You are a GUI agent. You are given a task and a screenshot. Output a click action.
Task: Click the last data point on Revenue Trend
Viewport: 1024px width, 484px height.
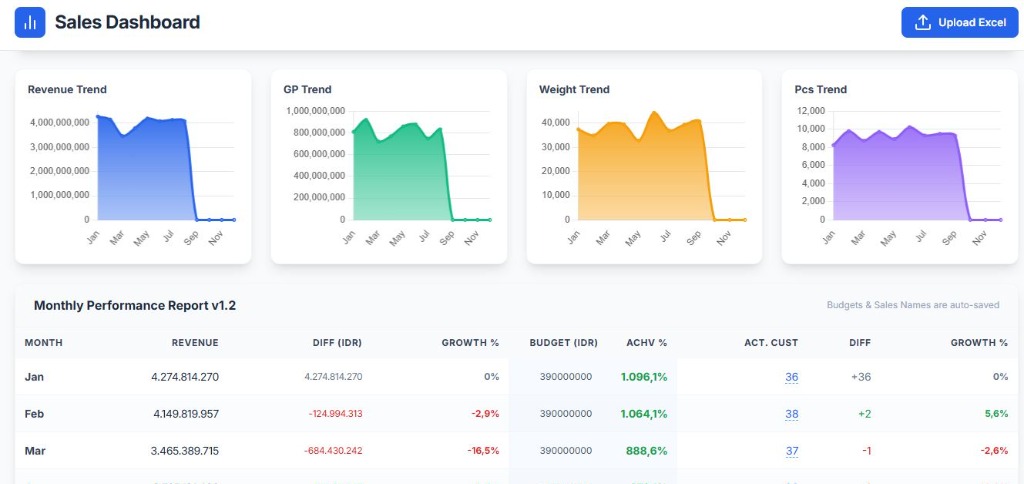pos(234,219)
